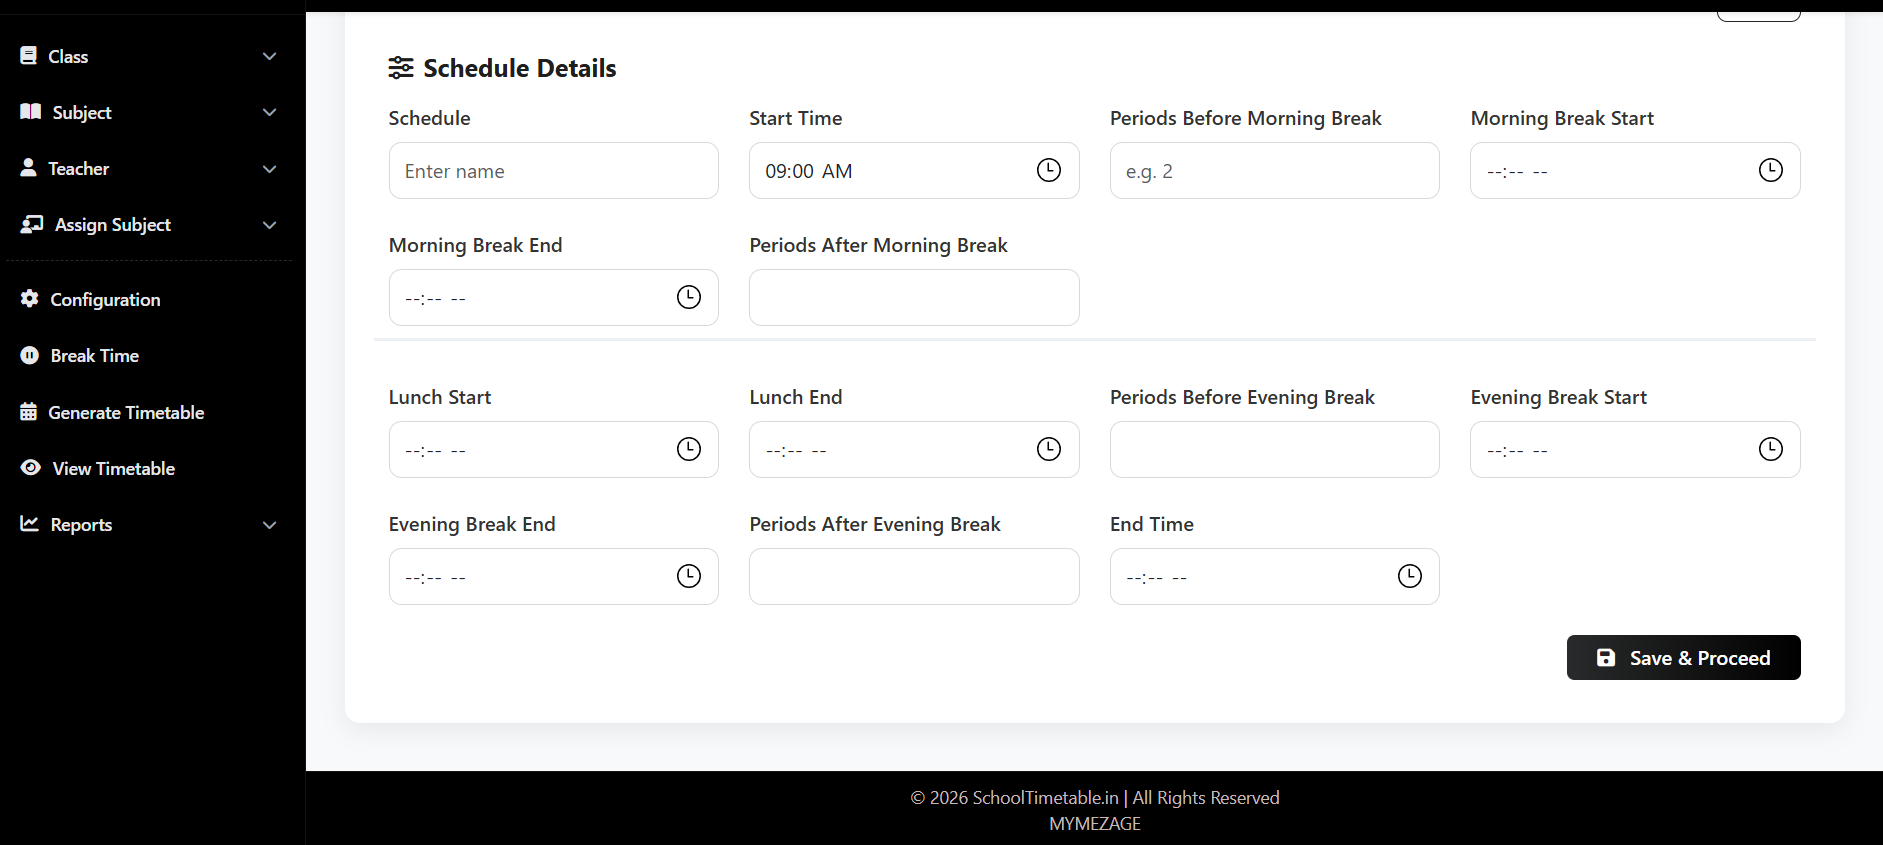Expand the Assign Subject dropdown arrow
1883x845 pixels.
point(269,225)
